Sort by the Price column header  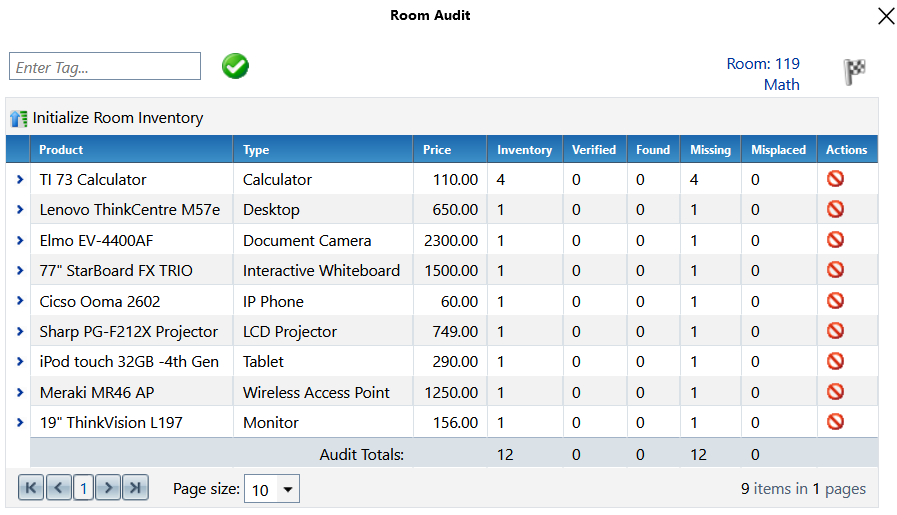click(x=437, y=150)
